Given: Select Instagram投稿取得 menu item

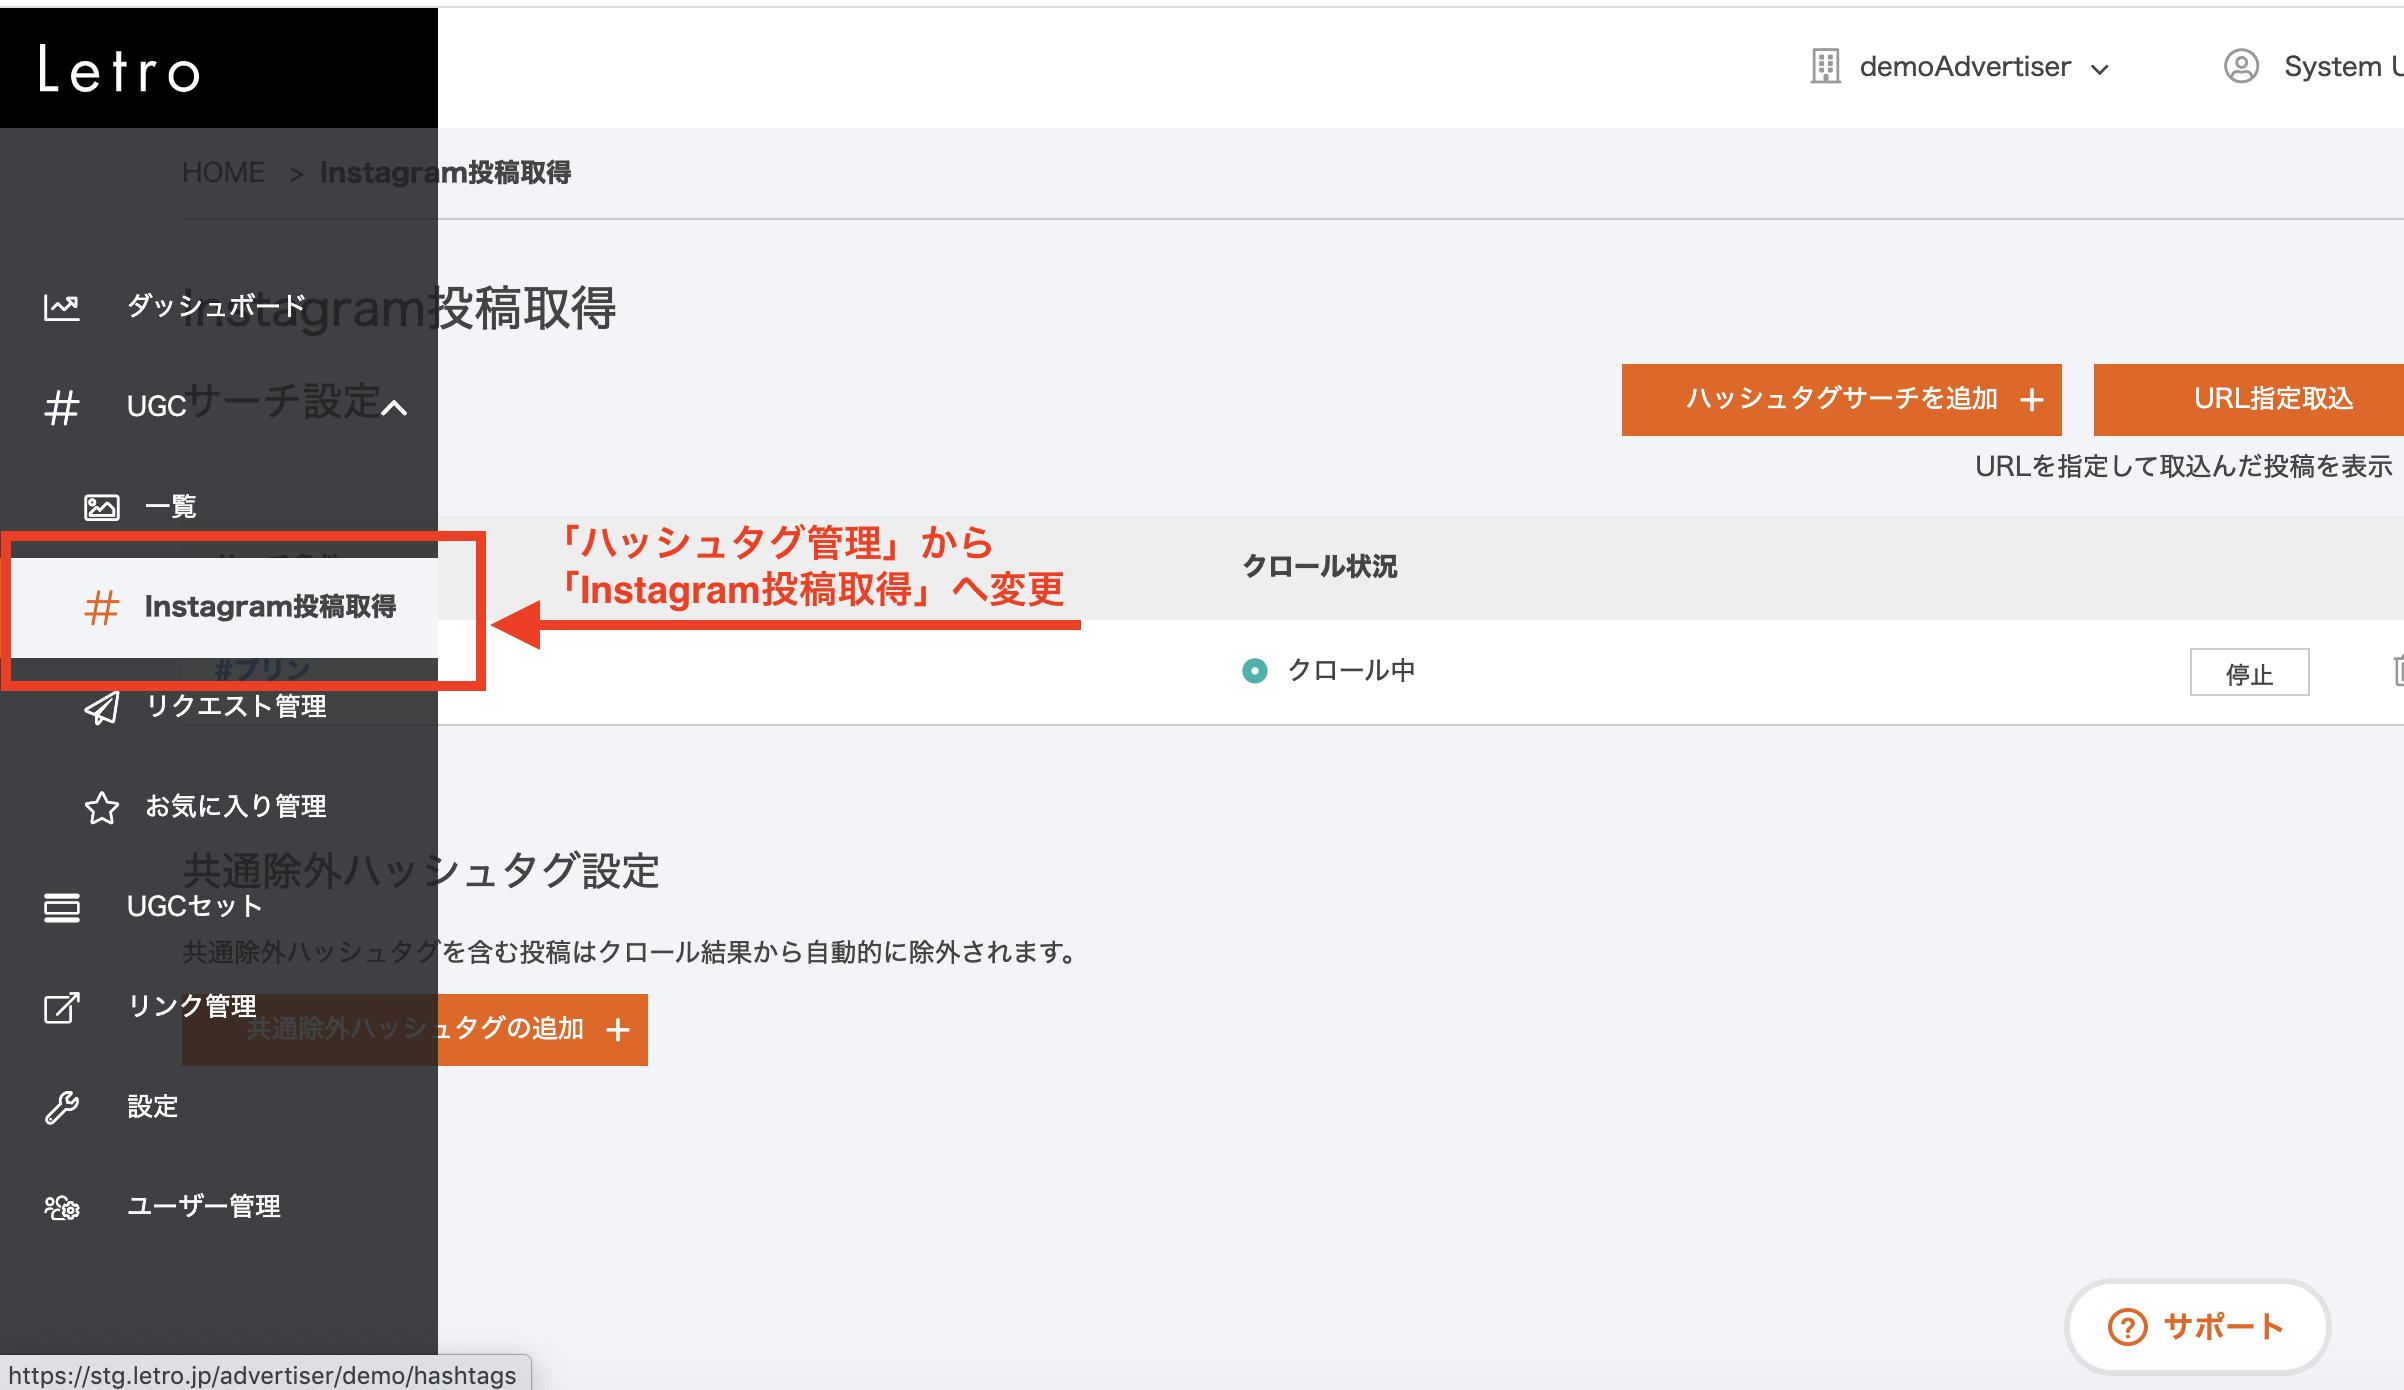Looking at the screenshot, I should (x=269, y=607).
